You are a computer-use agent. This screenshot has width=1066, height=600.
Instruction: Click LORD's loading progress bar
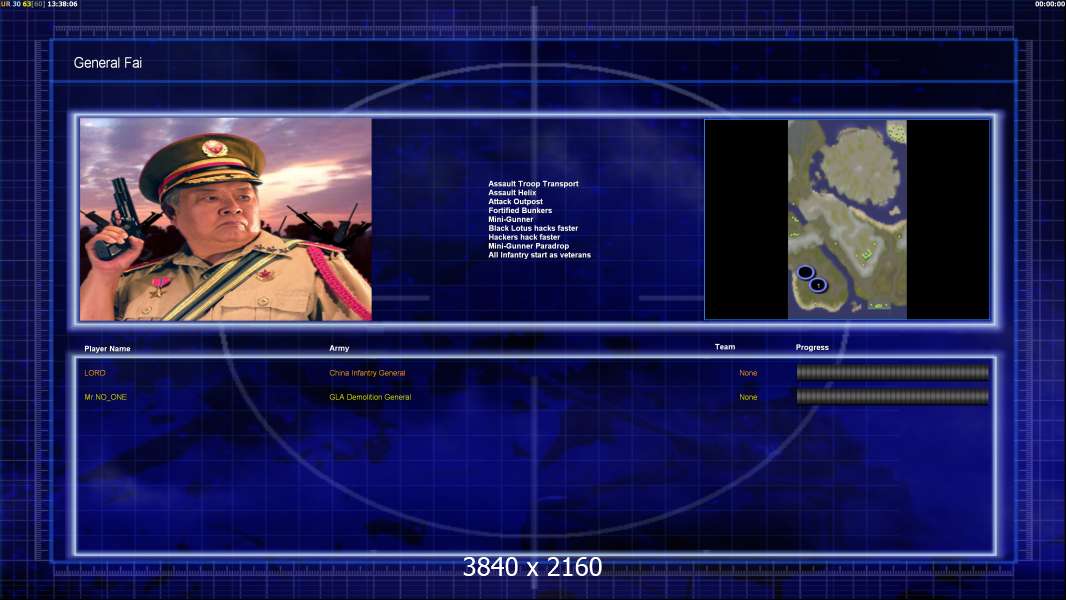pos(893,372)
